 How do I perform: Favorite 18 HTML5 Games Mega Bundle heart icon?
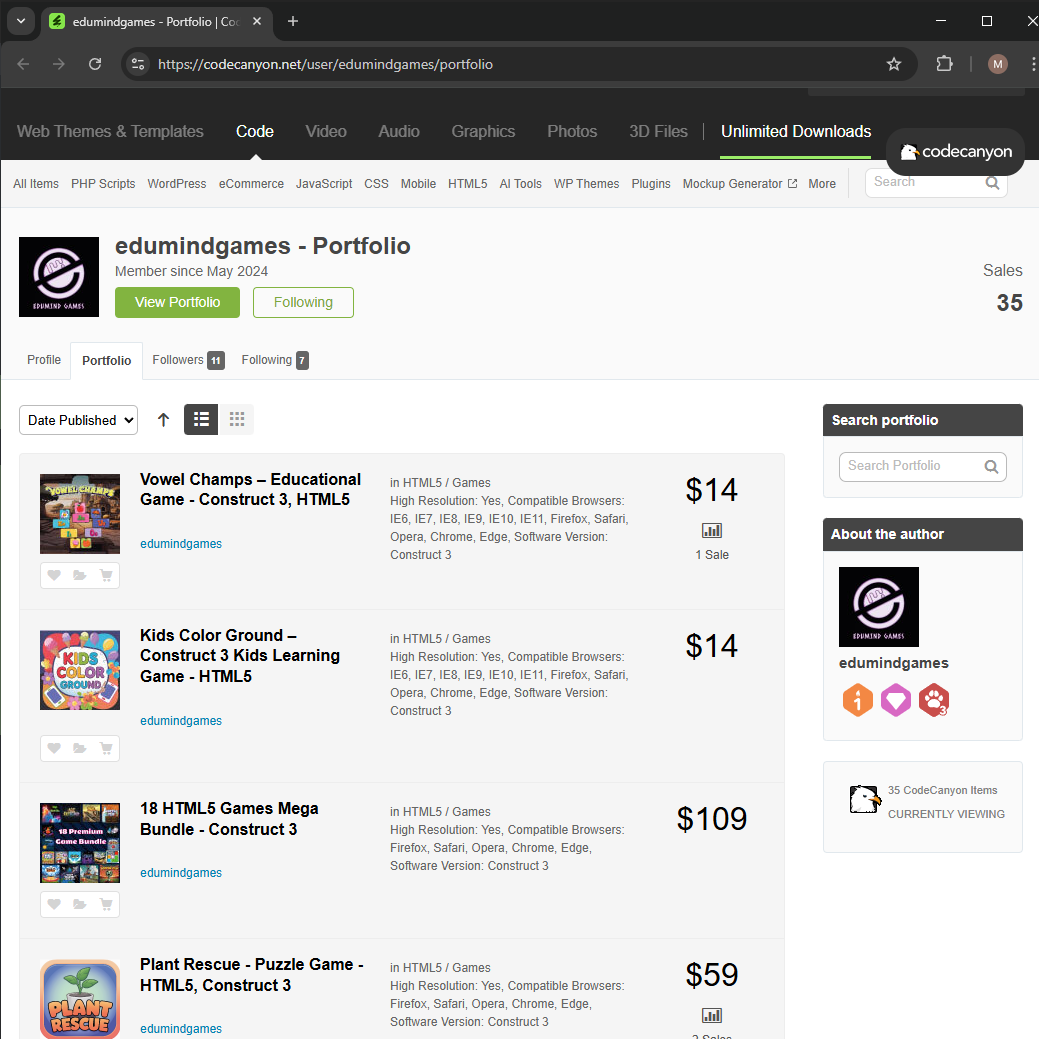(54, 904)
